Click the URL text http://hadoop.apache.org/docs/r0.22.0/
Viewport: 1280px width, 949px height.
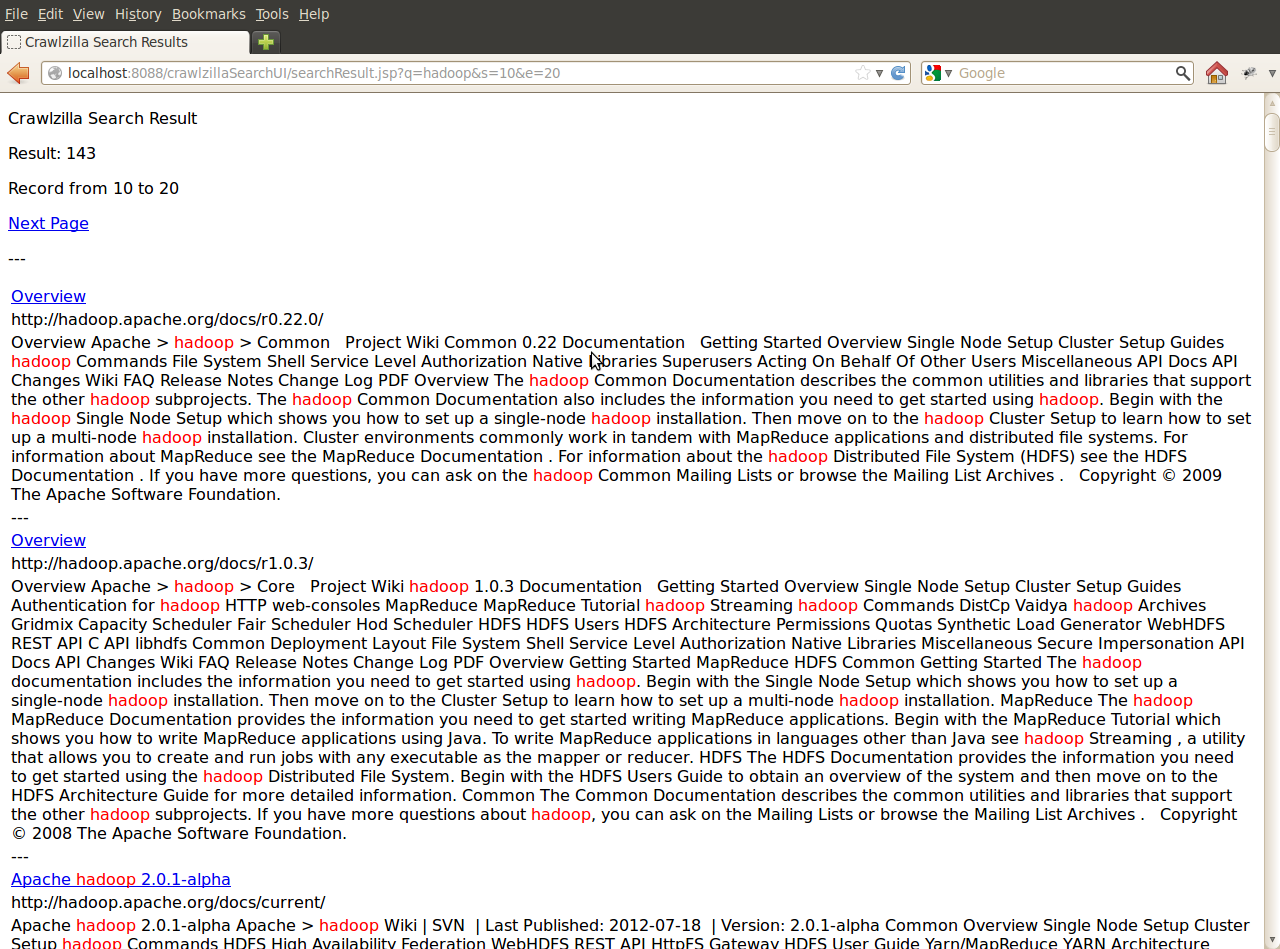[x=167, y=319]
